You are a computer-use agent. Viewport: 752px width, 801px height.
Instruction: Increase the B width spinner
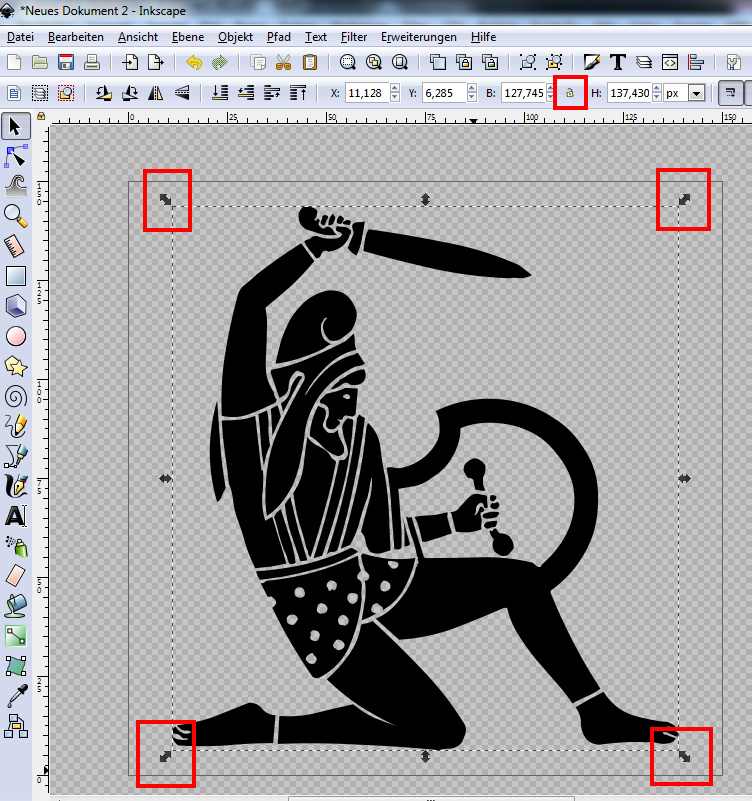click(550, 88)
